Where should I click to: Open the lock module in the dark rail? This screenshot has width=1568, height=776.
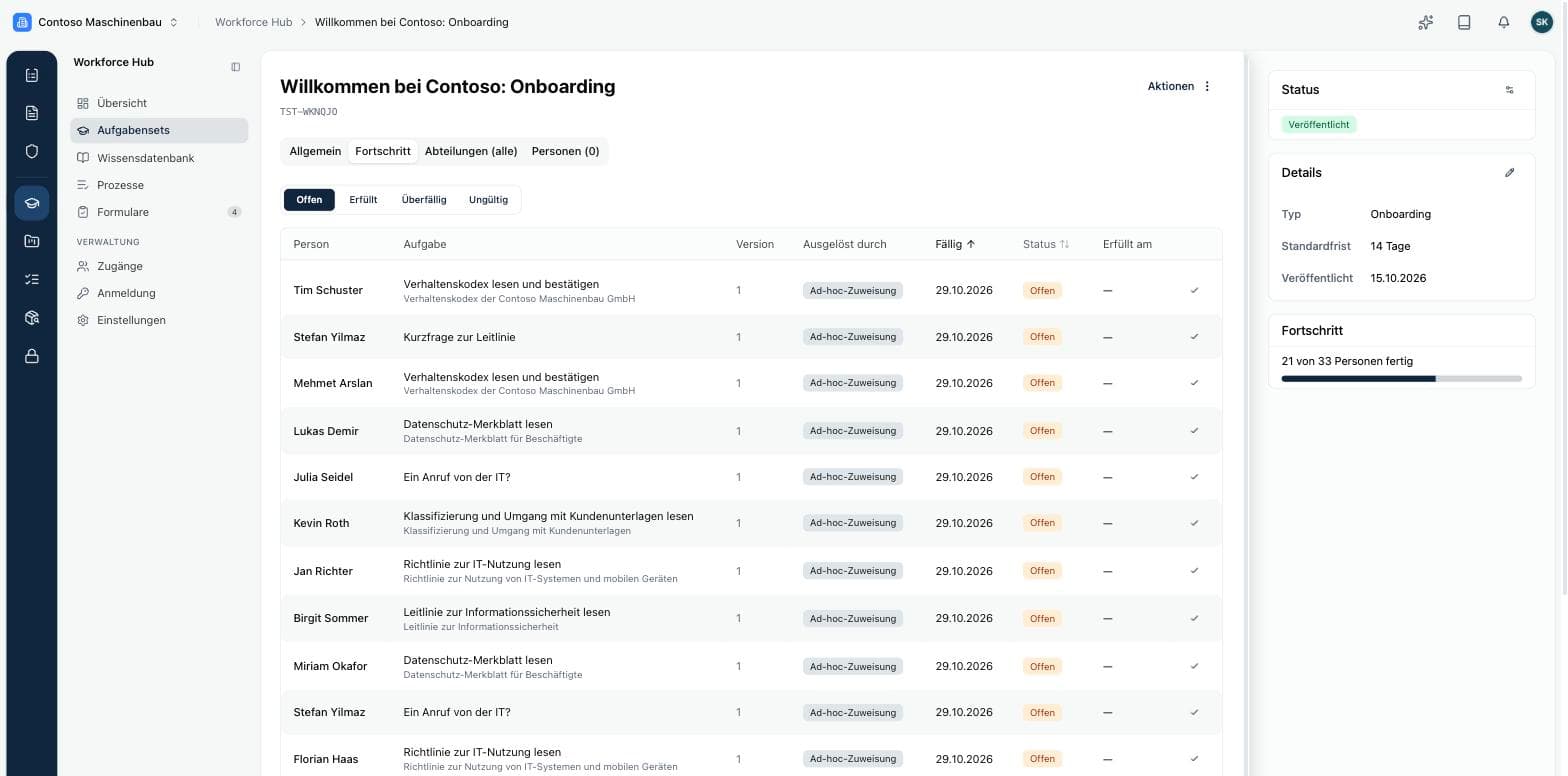[x=32, y=356]
